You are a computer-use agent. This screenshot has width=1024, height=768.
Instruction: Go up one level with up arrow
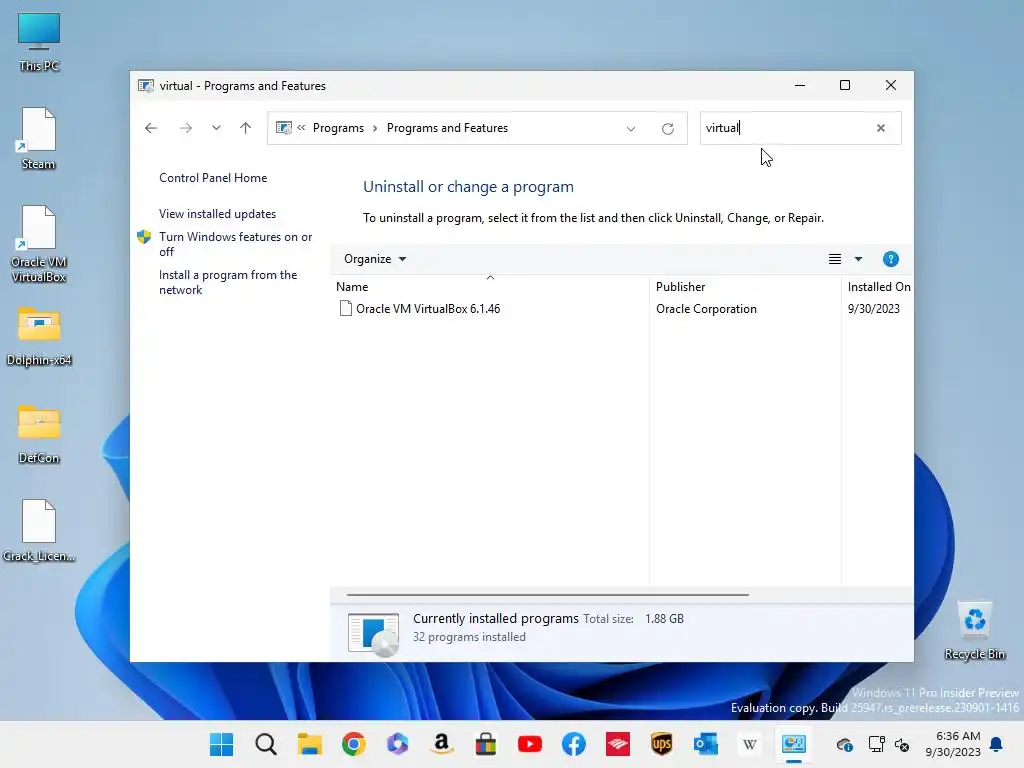(x=246, y=128)
